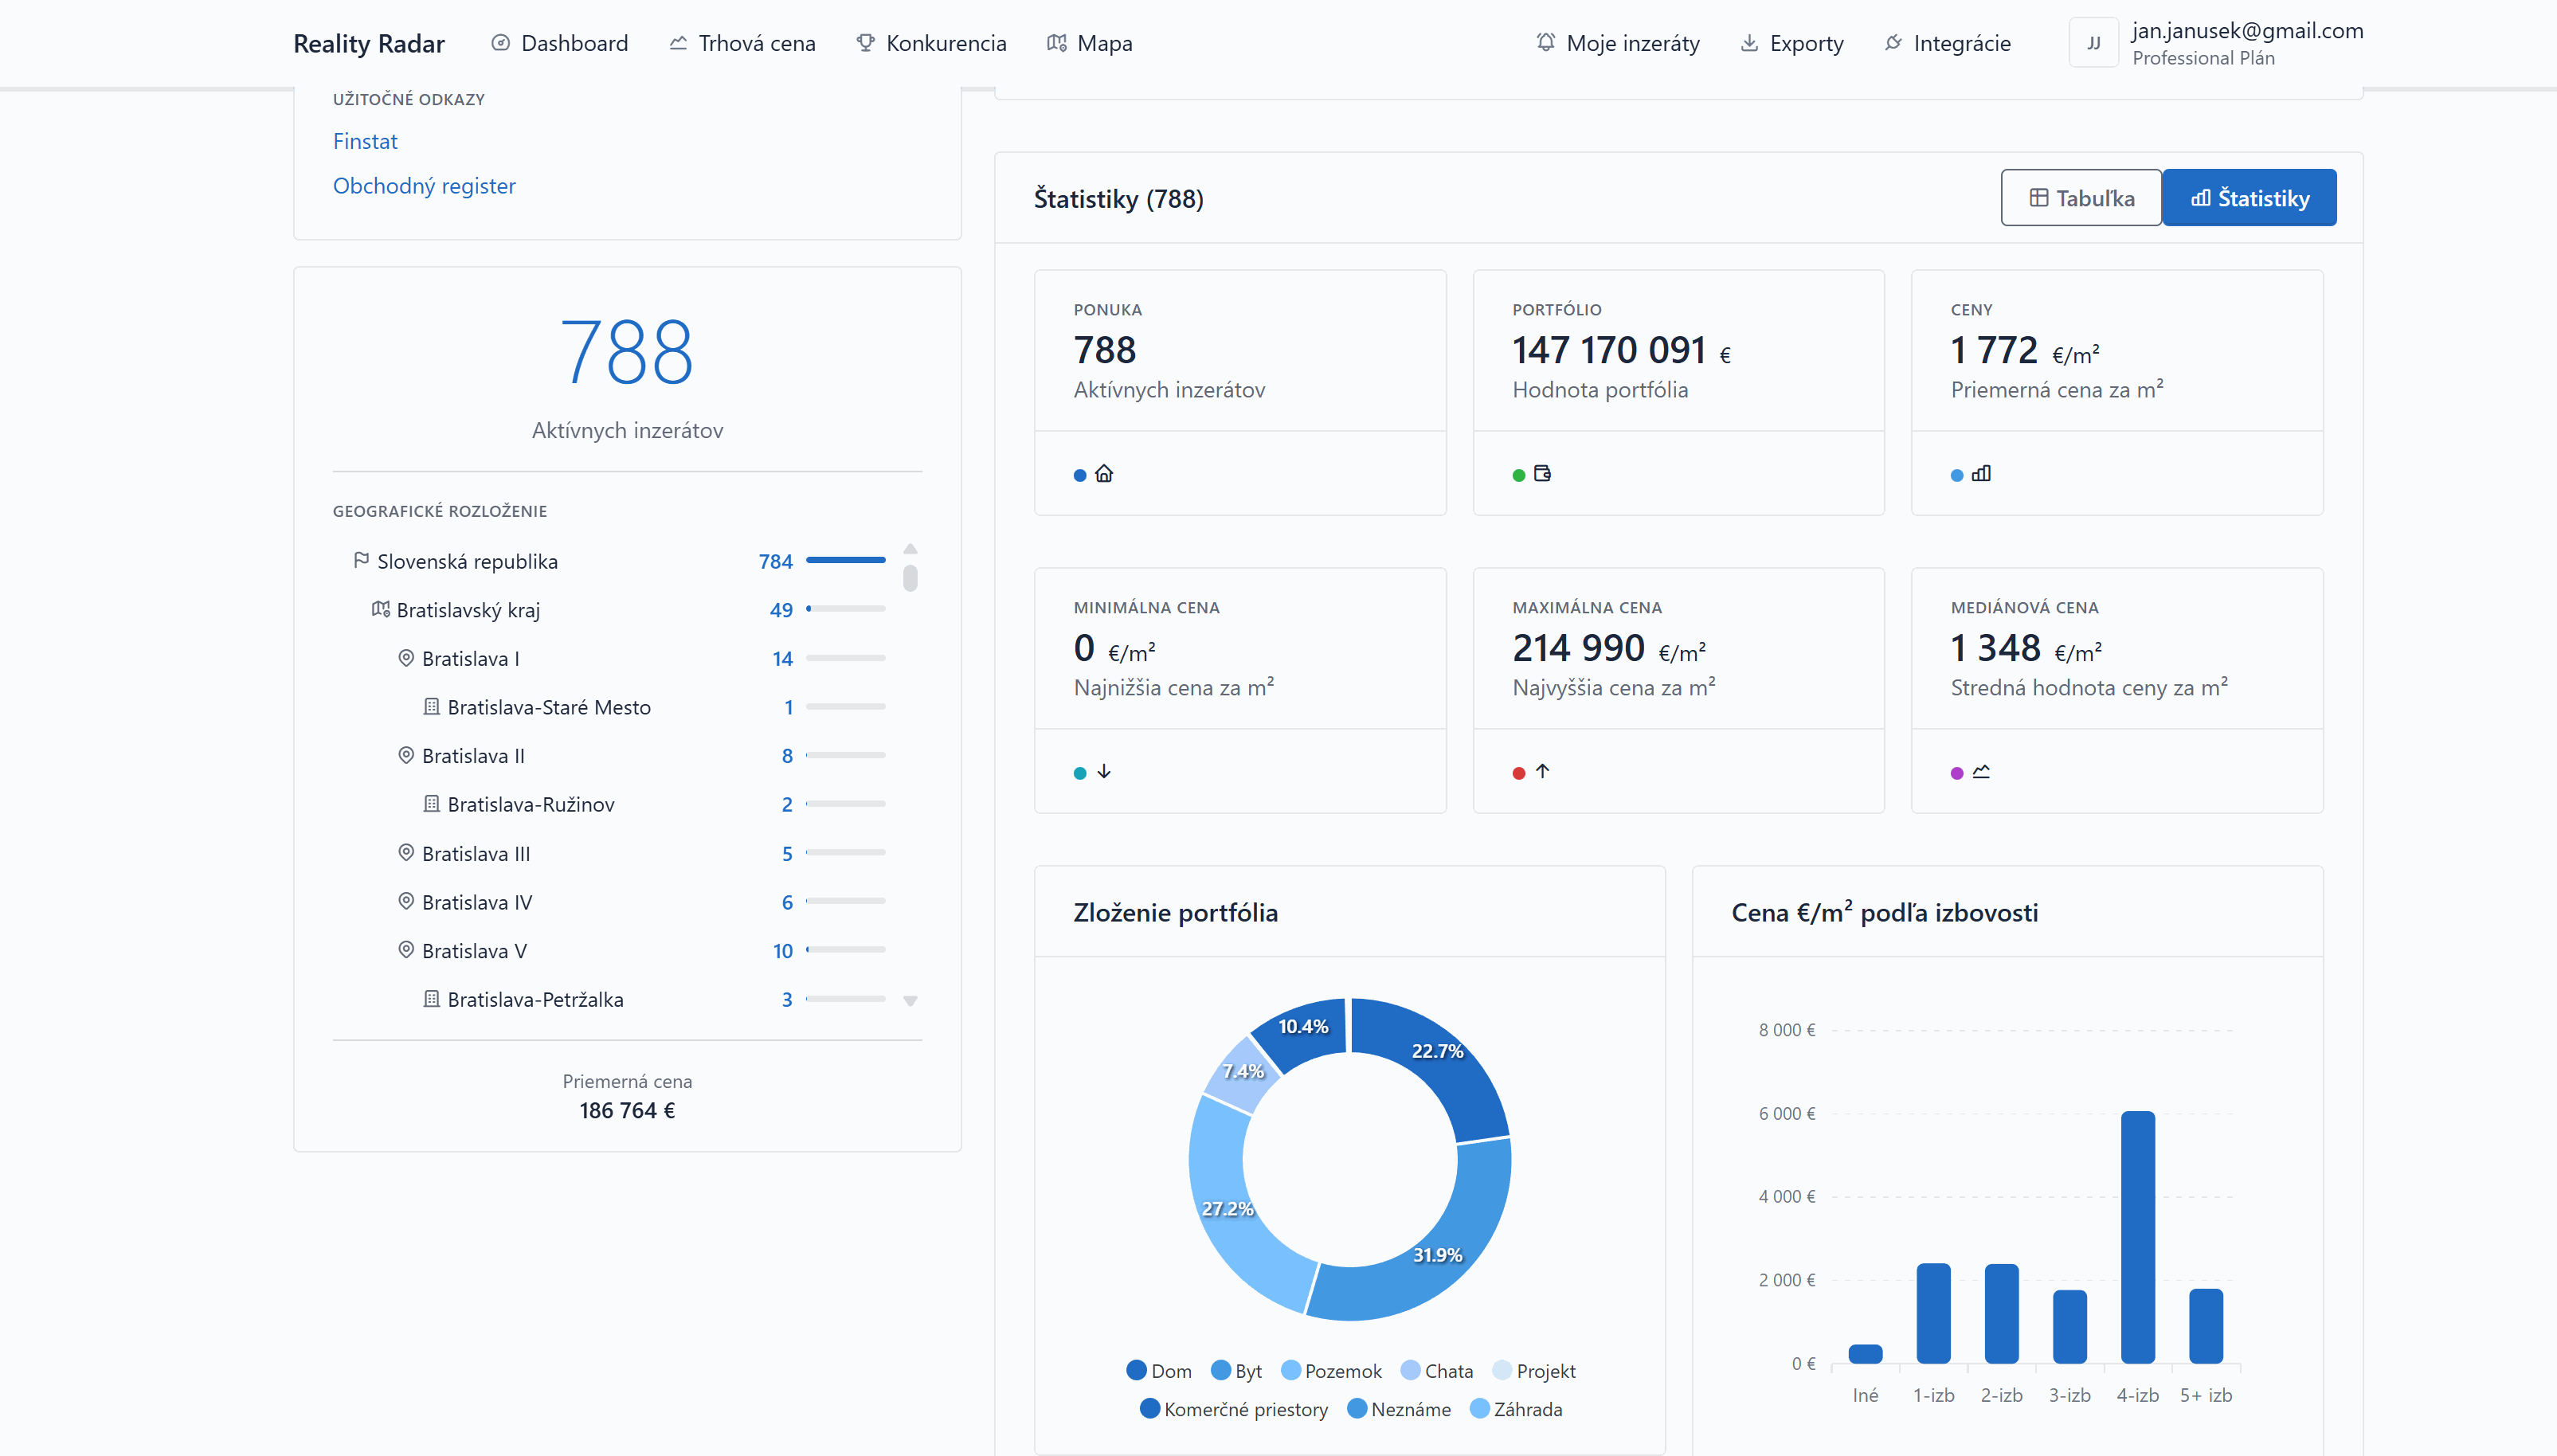Click the 4-izb bar in price chart

pos(2137,1237)
